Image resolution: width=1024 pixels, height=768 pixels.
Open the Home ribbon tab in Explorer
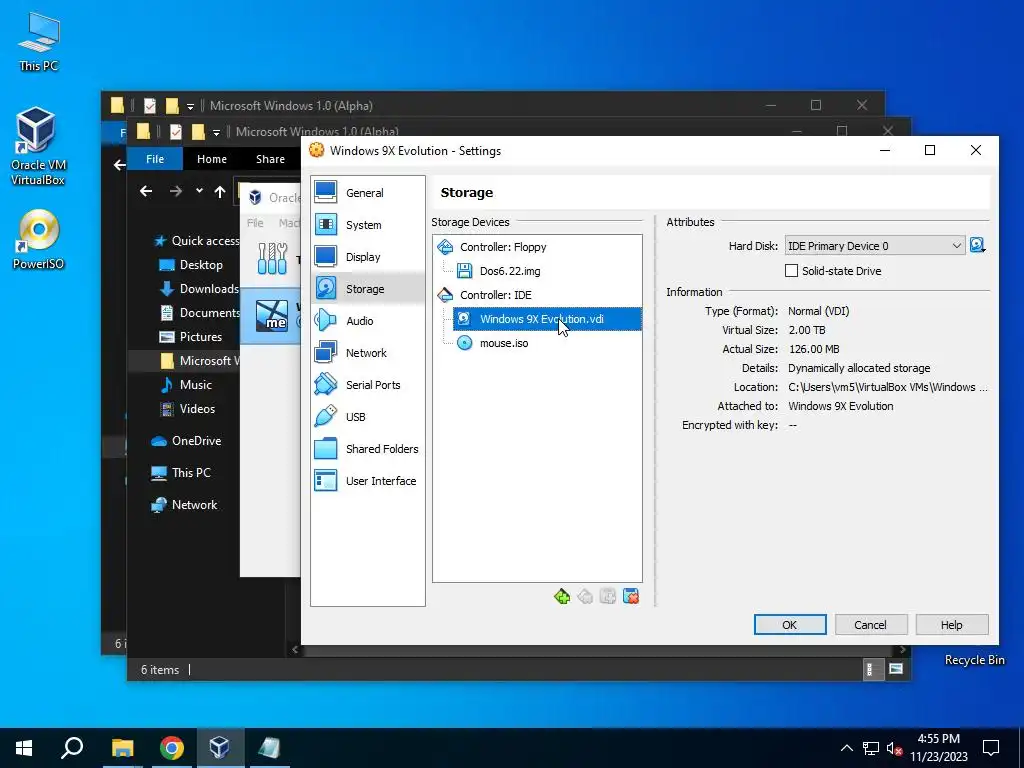click(x=212, y=159)
